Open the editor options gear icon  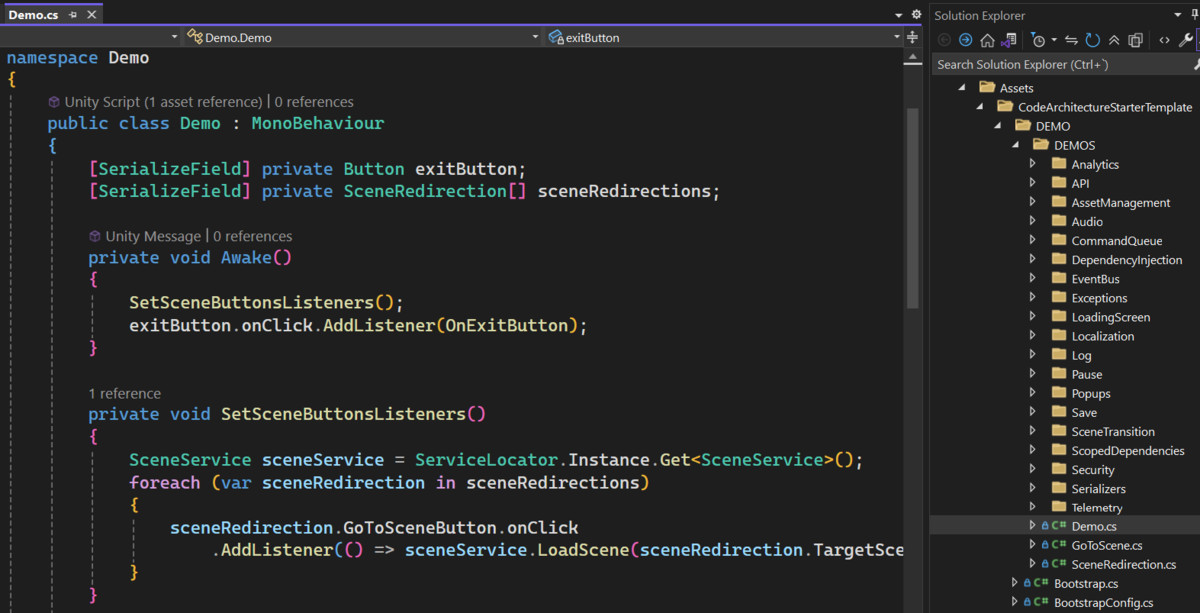(916, 13)
